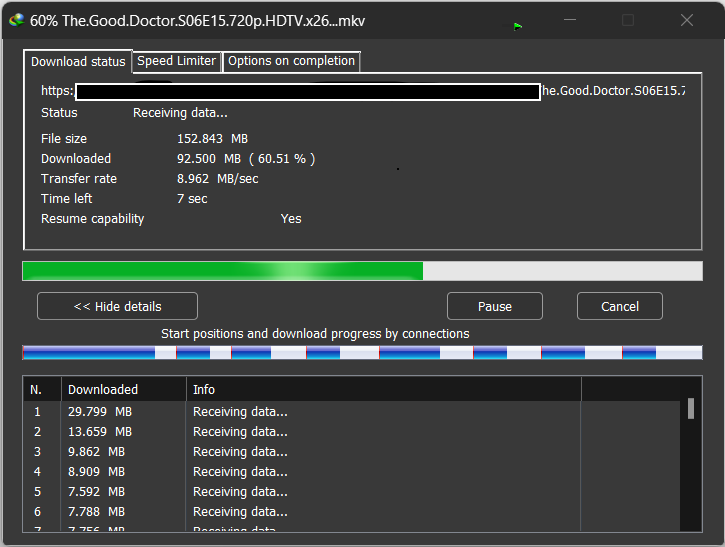The height and width of the screenshot is (547, 725).
Task: Select connection row with 13.659 MB
Action: 352,431
